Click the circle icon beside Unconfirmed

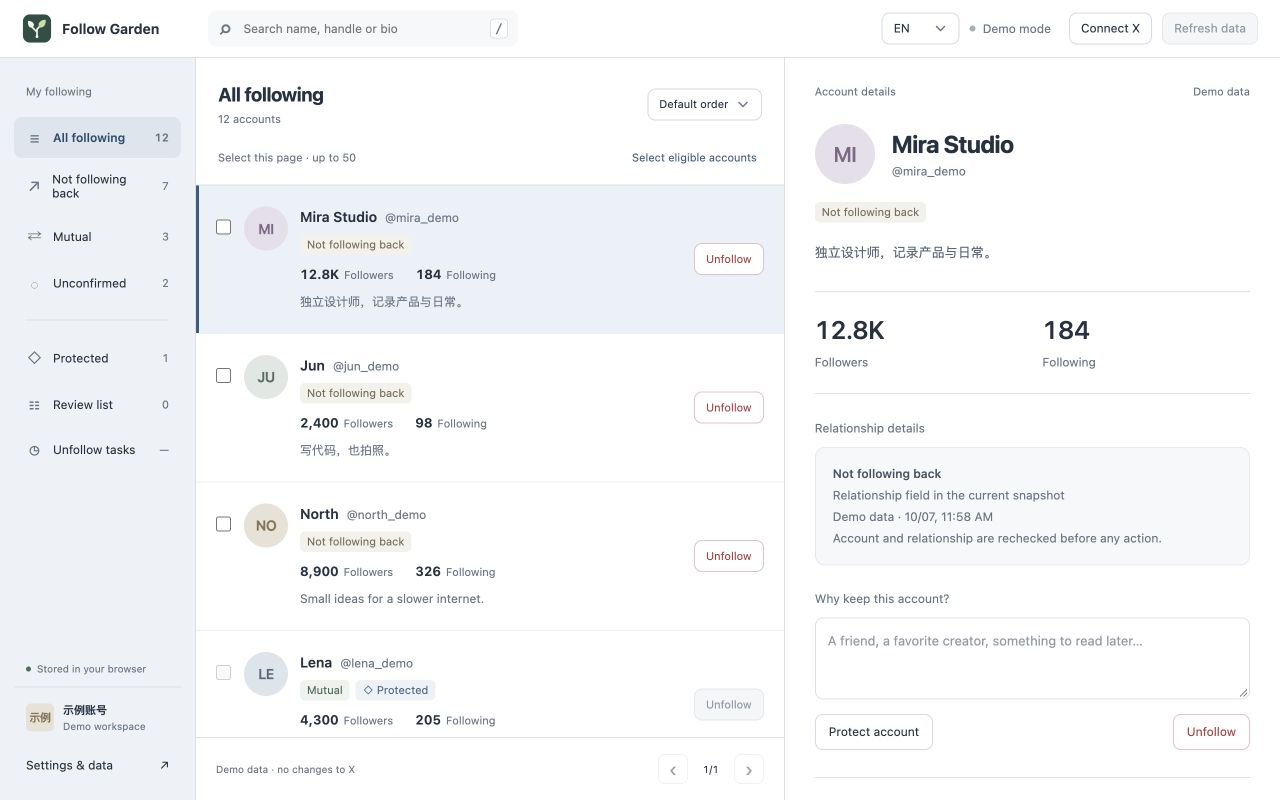[34, 285]
